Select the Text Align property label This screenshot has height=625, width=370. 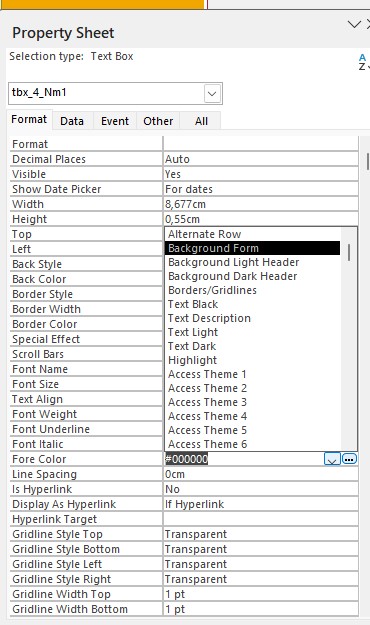(37, 399)
